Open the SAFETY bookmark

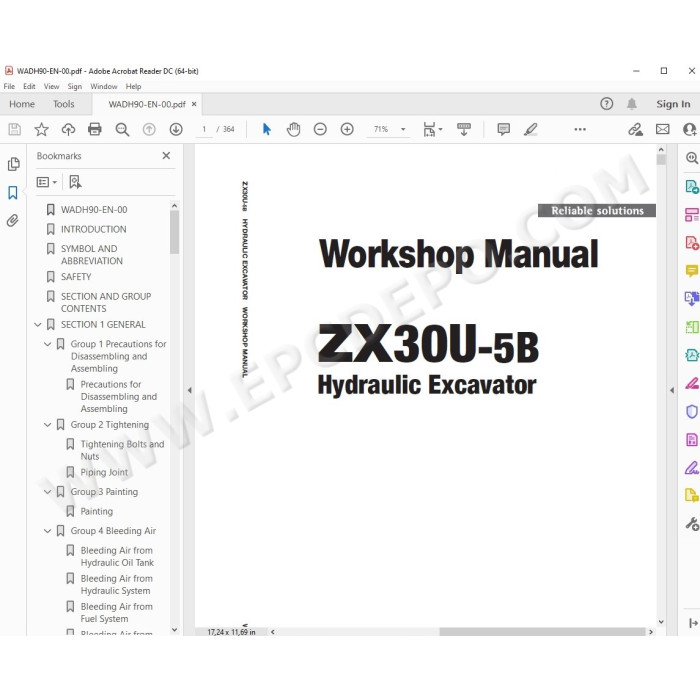pyautogui.click(x=76, y=277)
